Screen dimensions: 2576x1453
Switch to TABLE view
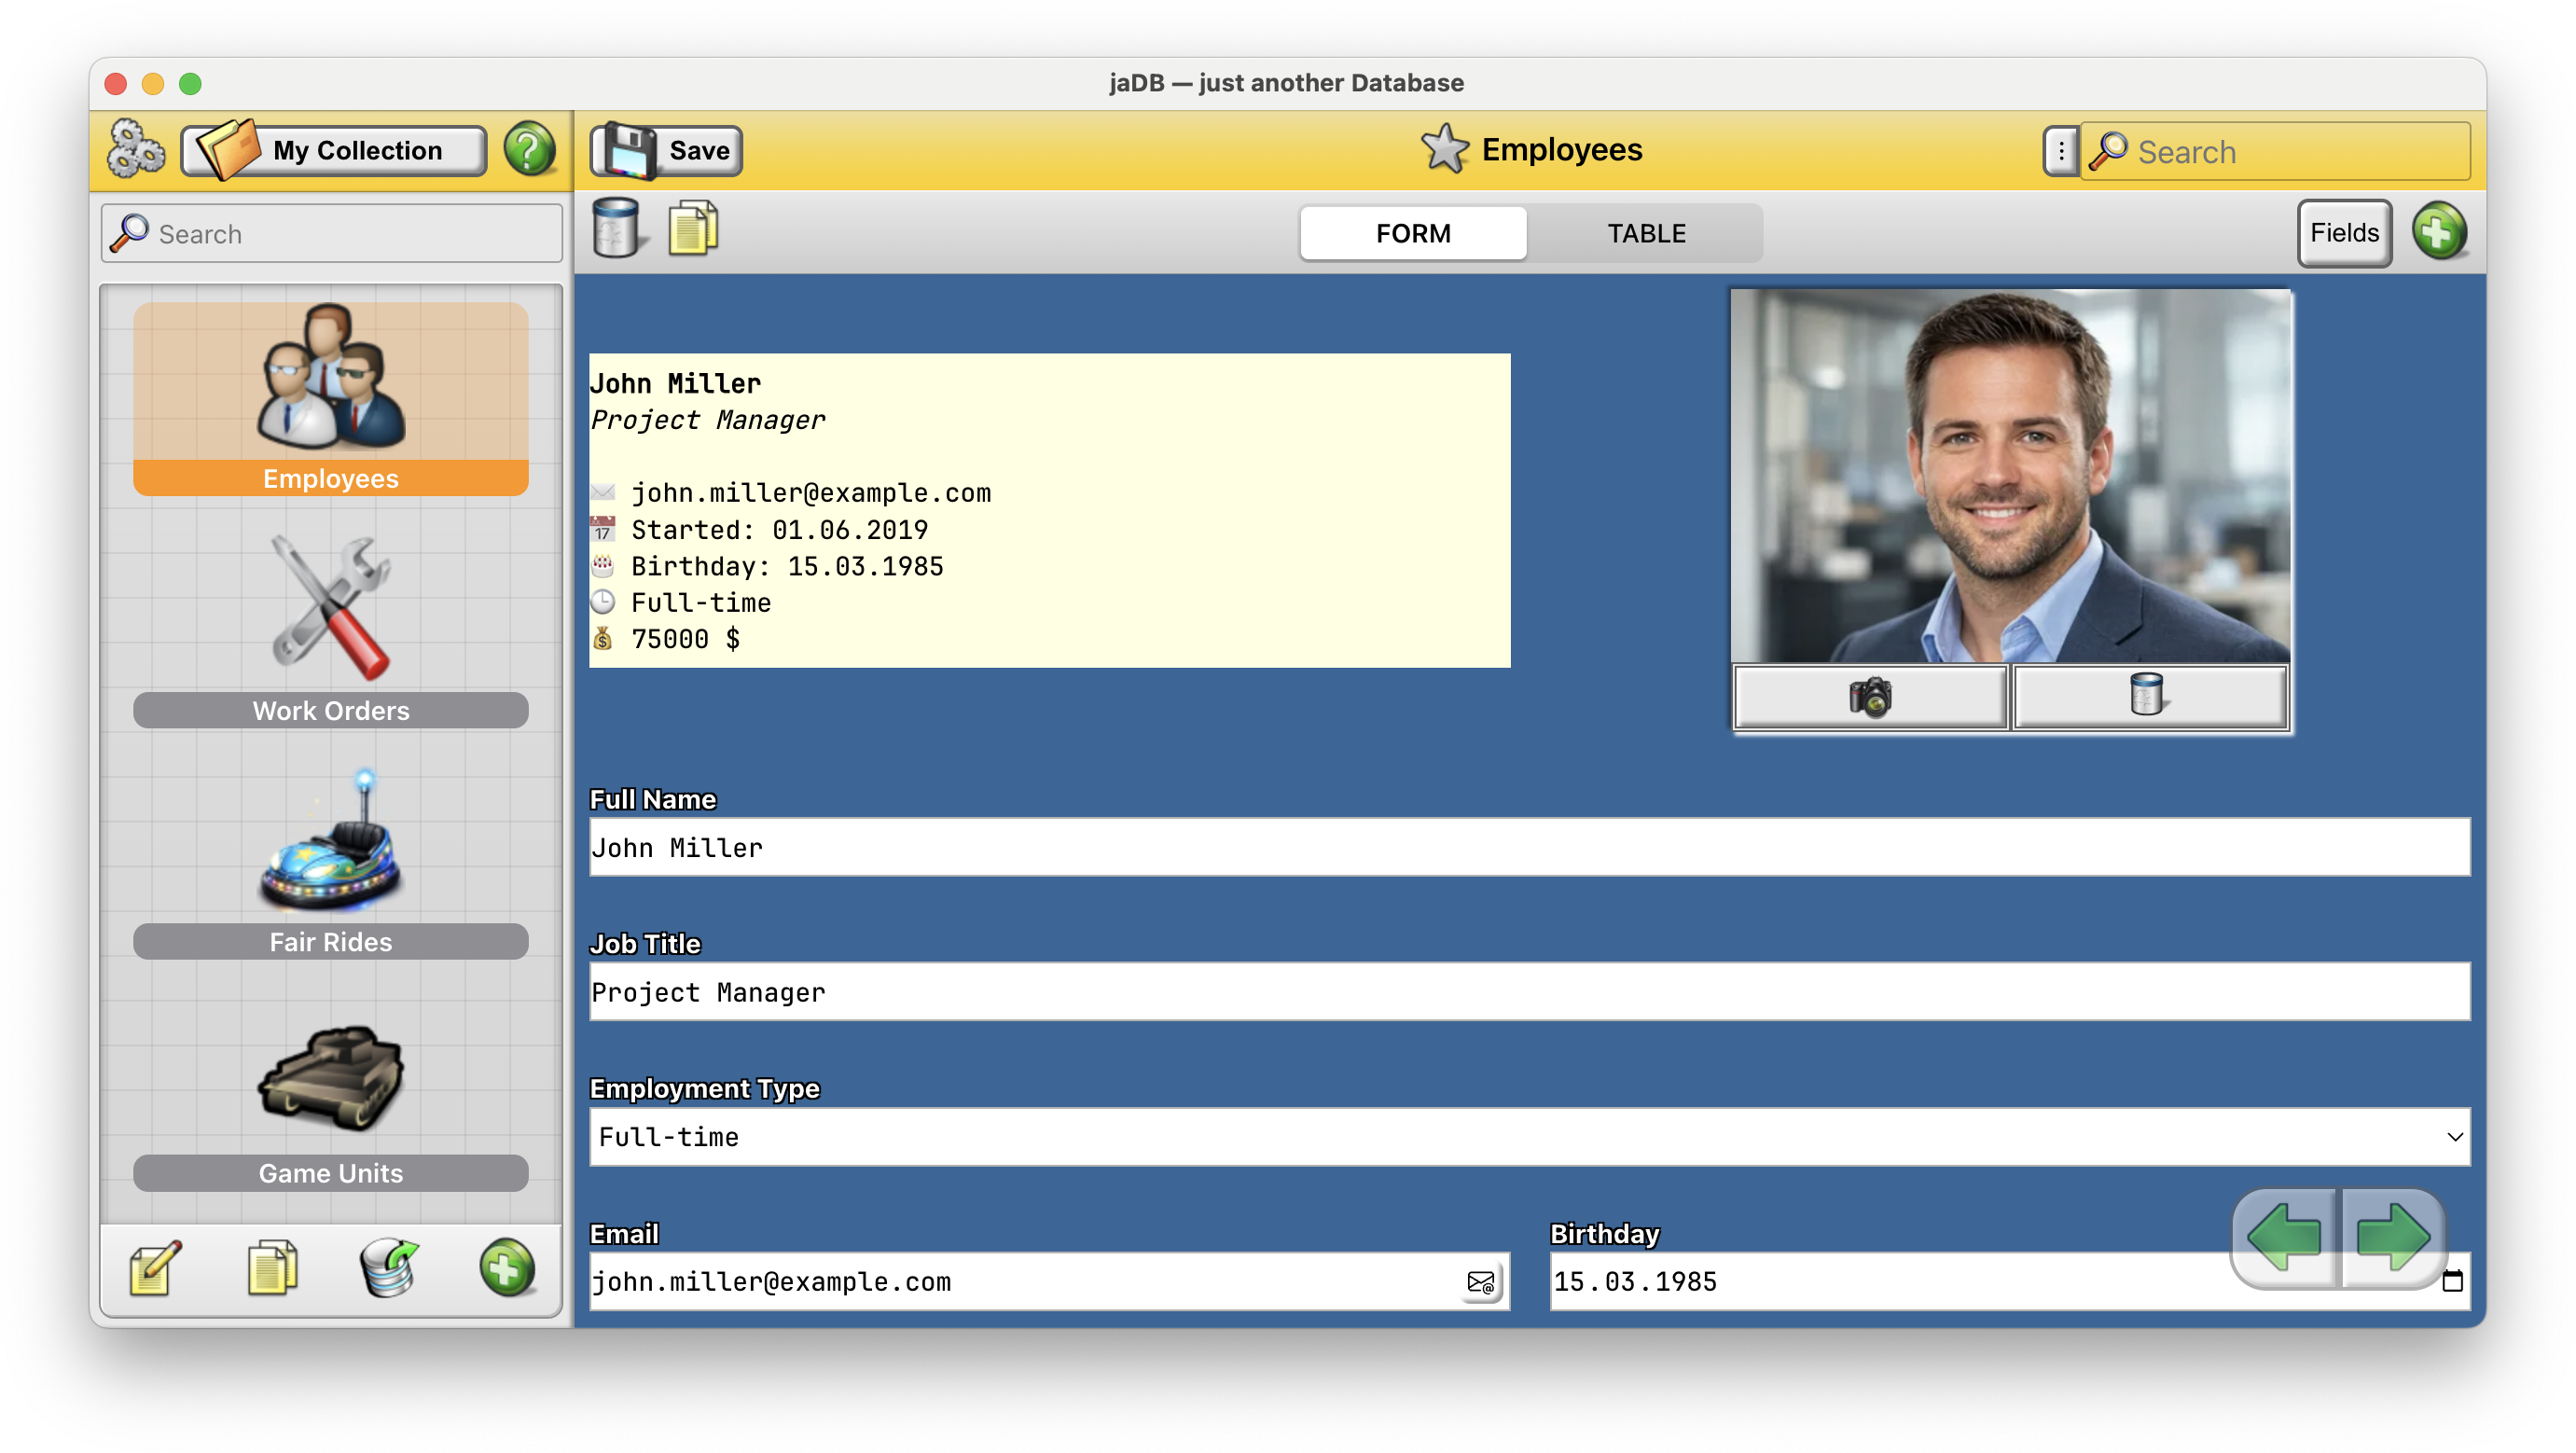pos(1645,233)
